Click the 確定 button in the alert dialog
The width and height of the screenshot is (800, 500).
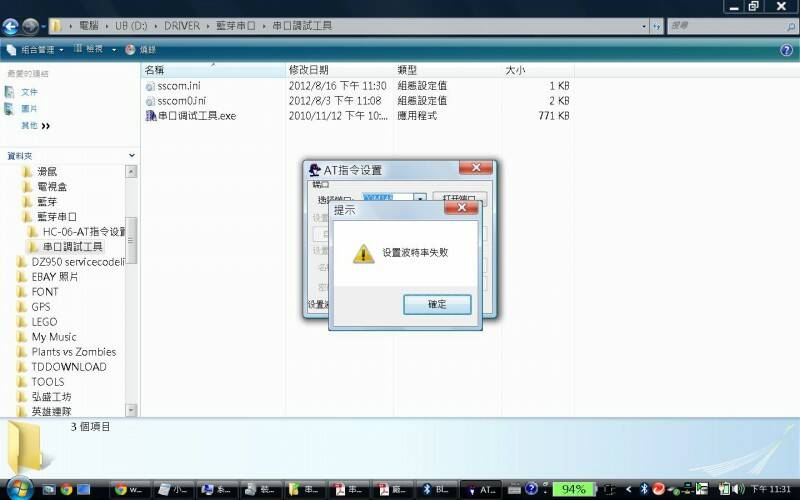[437, 304]
